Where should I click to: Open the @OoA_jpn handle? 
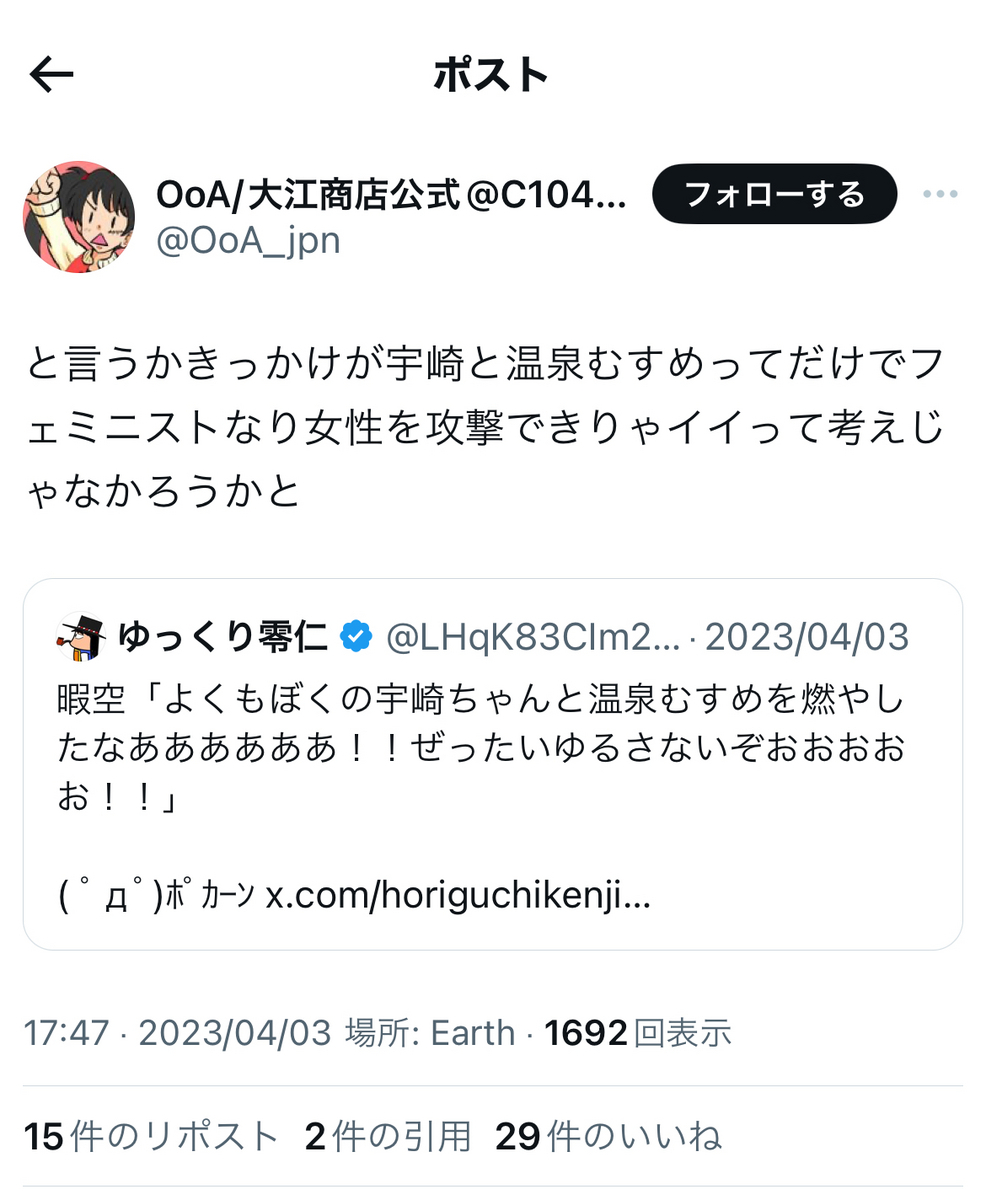click(248, 241)
